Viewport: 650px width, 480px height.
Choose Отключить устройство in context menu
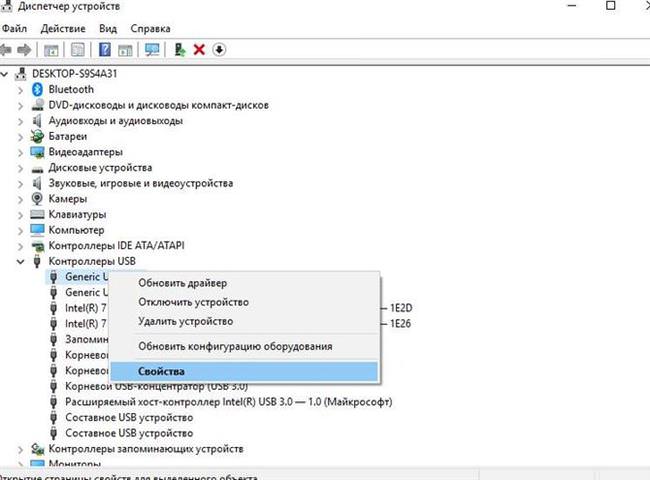point(245,302)
